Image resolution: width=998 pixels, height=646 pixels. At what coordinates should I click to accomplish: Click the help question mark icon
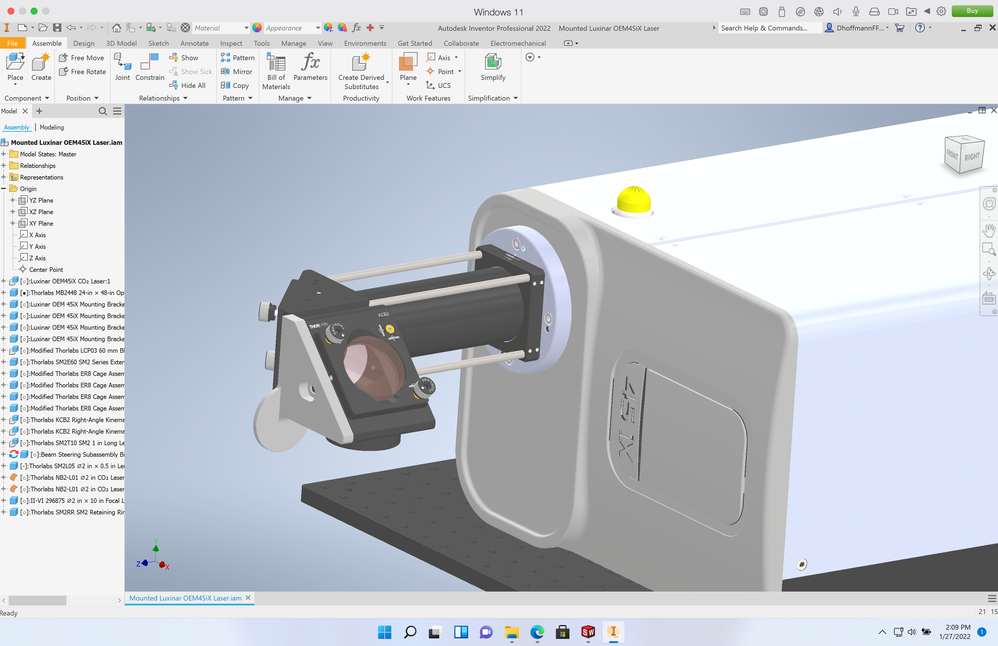coord(920,28)
